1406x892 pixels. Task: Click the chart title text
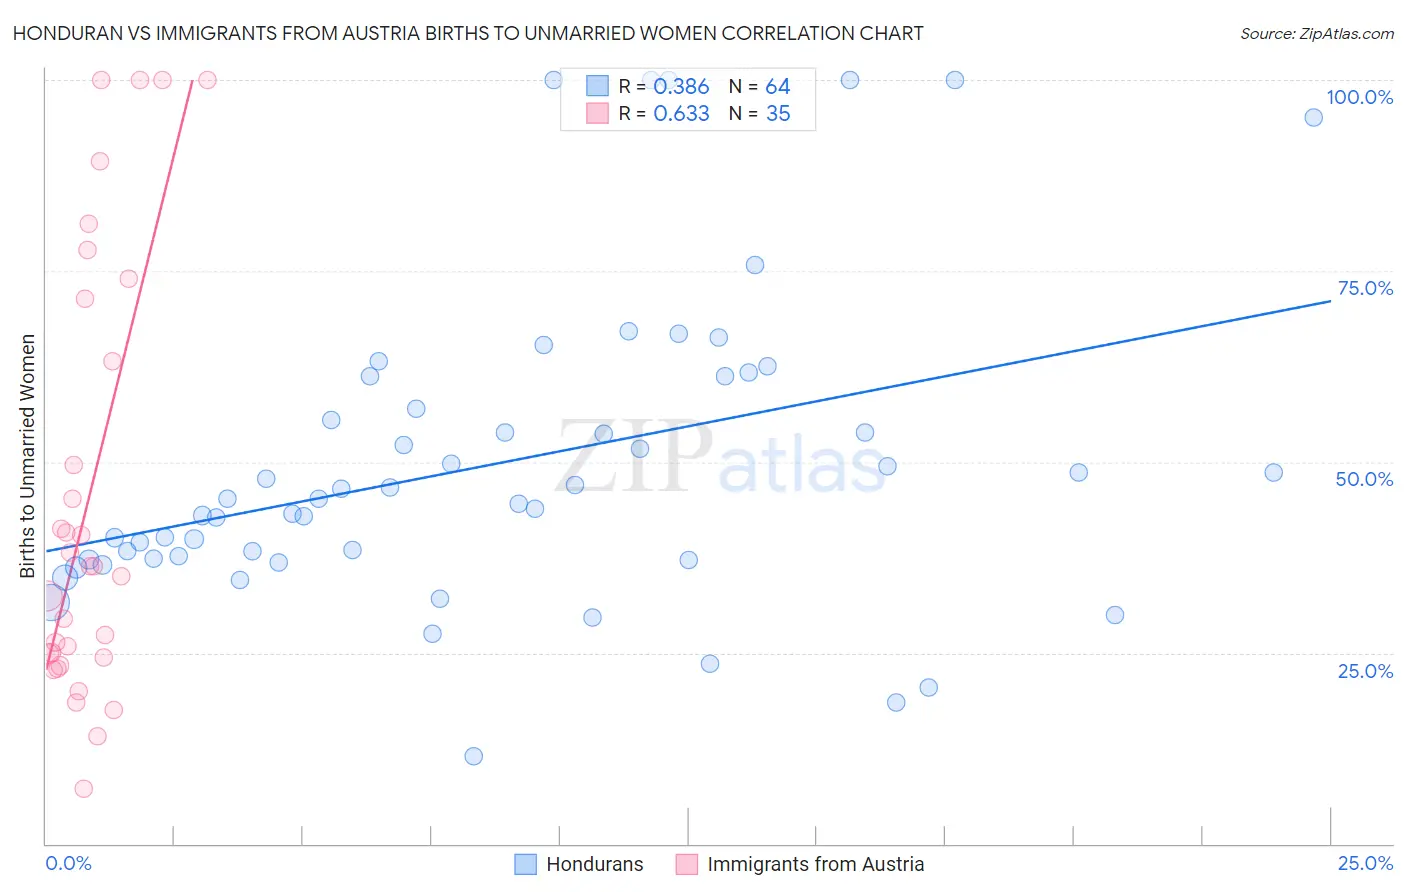(x=468, y=34)
